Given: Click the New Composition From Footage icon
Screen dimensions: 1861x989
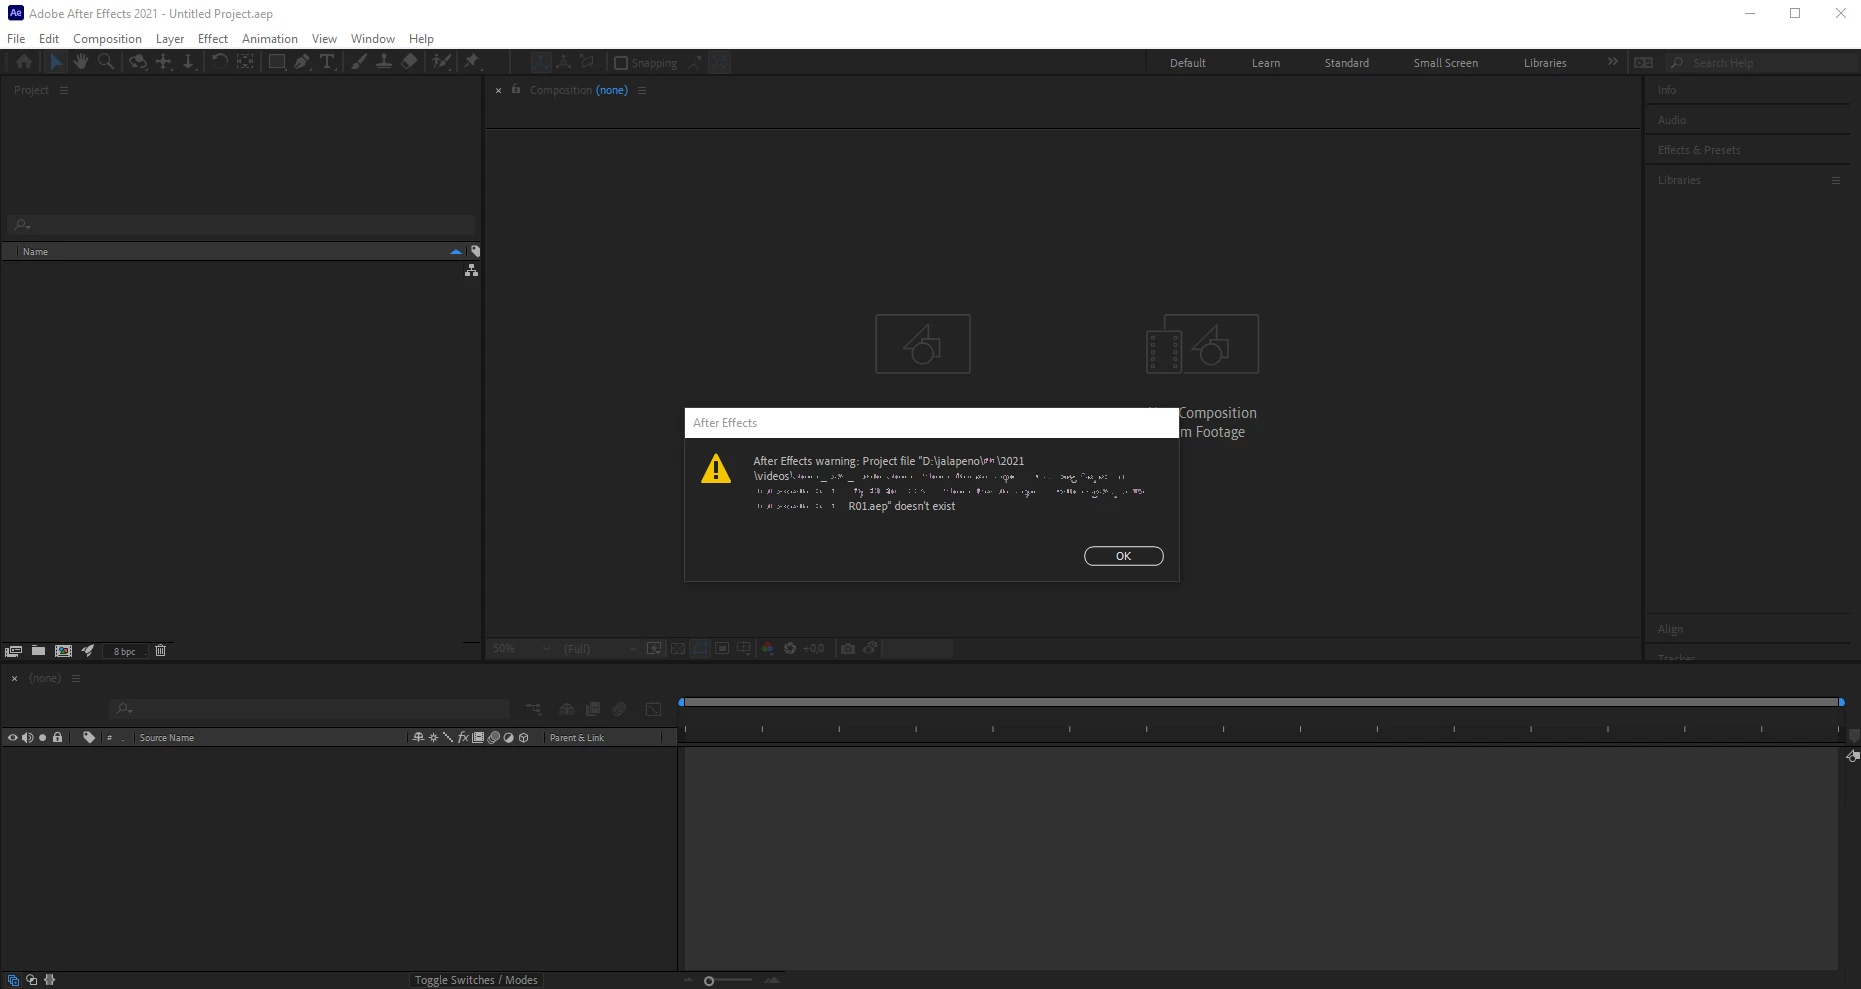Looking at the screenshot, I should [x=1202, y=344].
